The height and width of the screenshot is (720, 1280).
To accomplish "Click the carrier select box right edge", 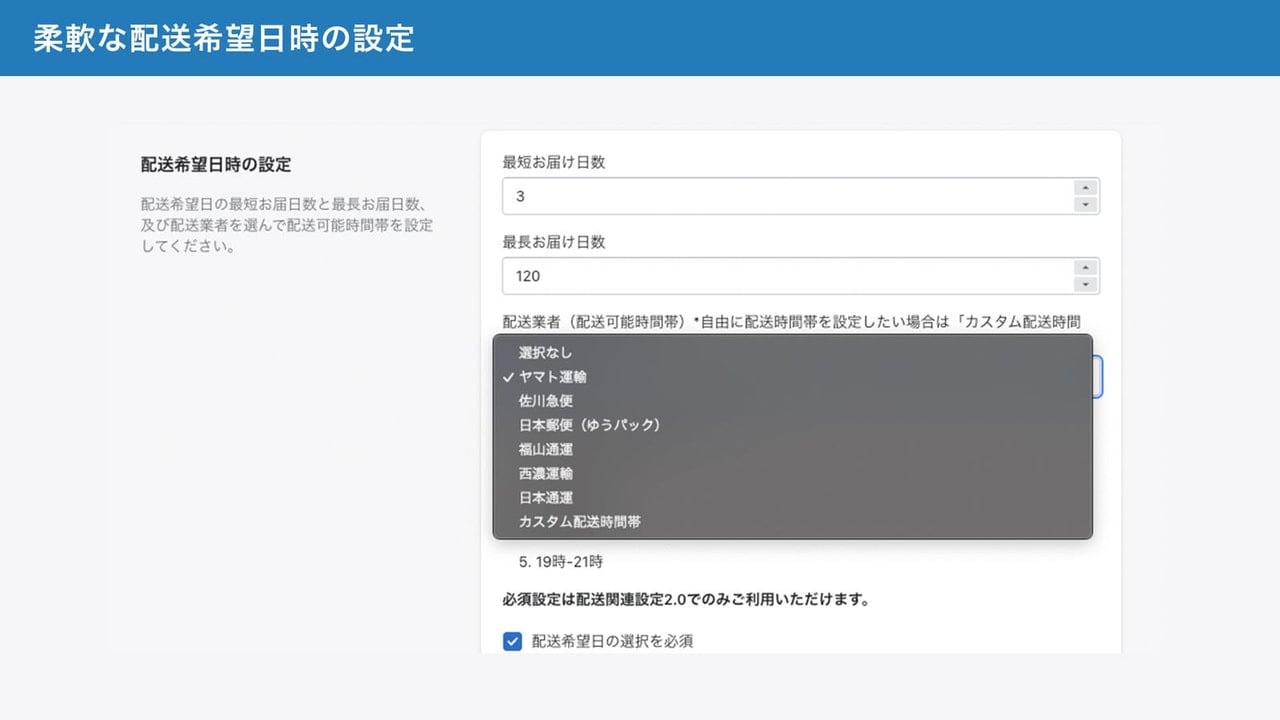I will pyautogui.click(x=1098, y=377).
